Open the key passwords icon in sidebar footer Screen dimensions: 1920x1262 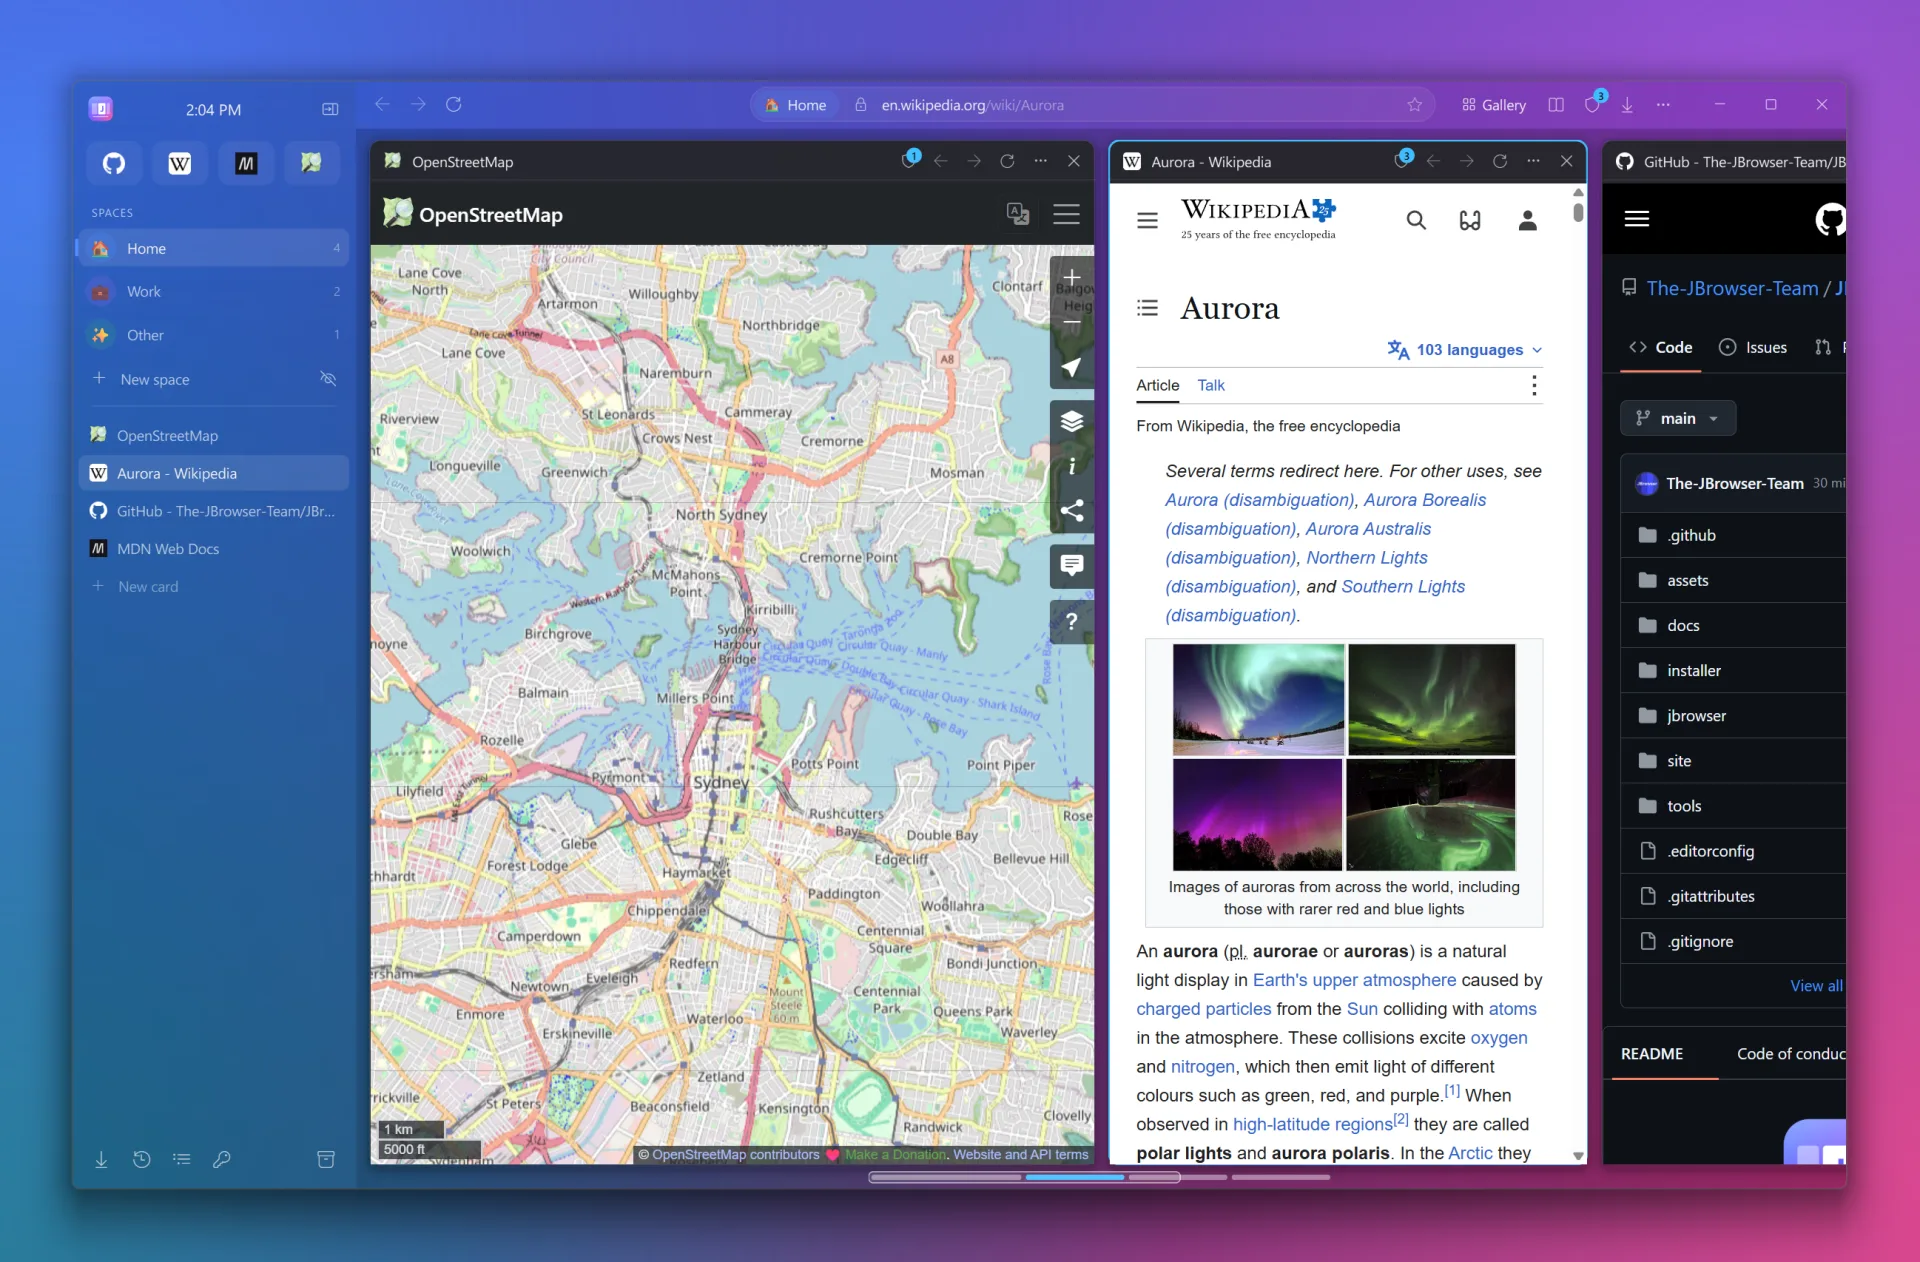221,1159
